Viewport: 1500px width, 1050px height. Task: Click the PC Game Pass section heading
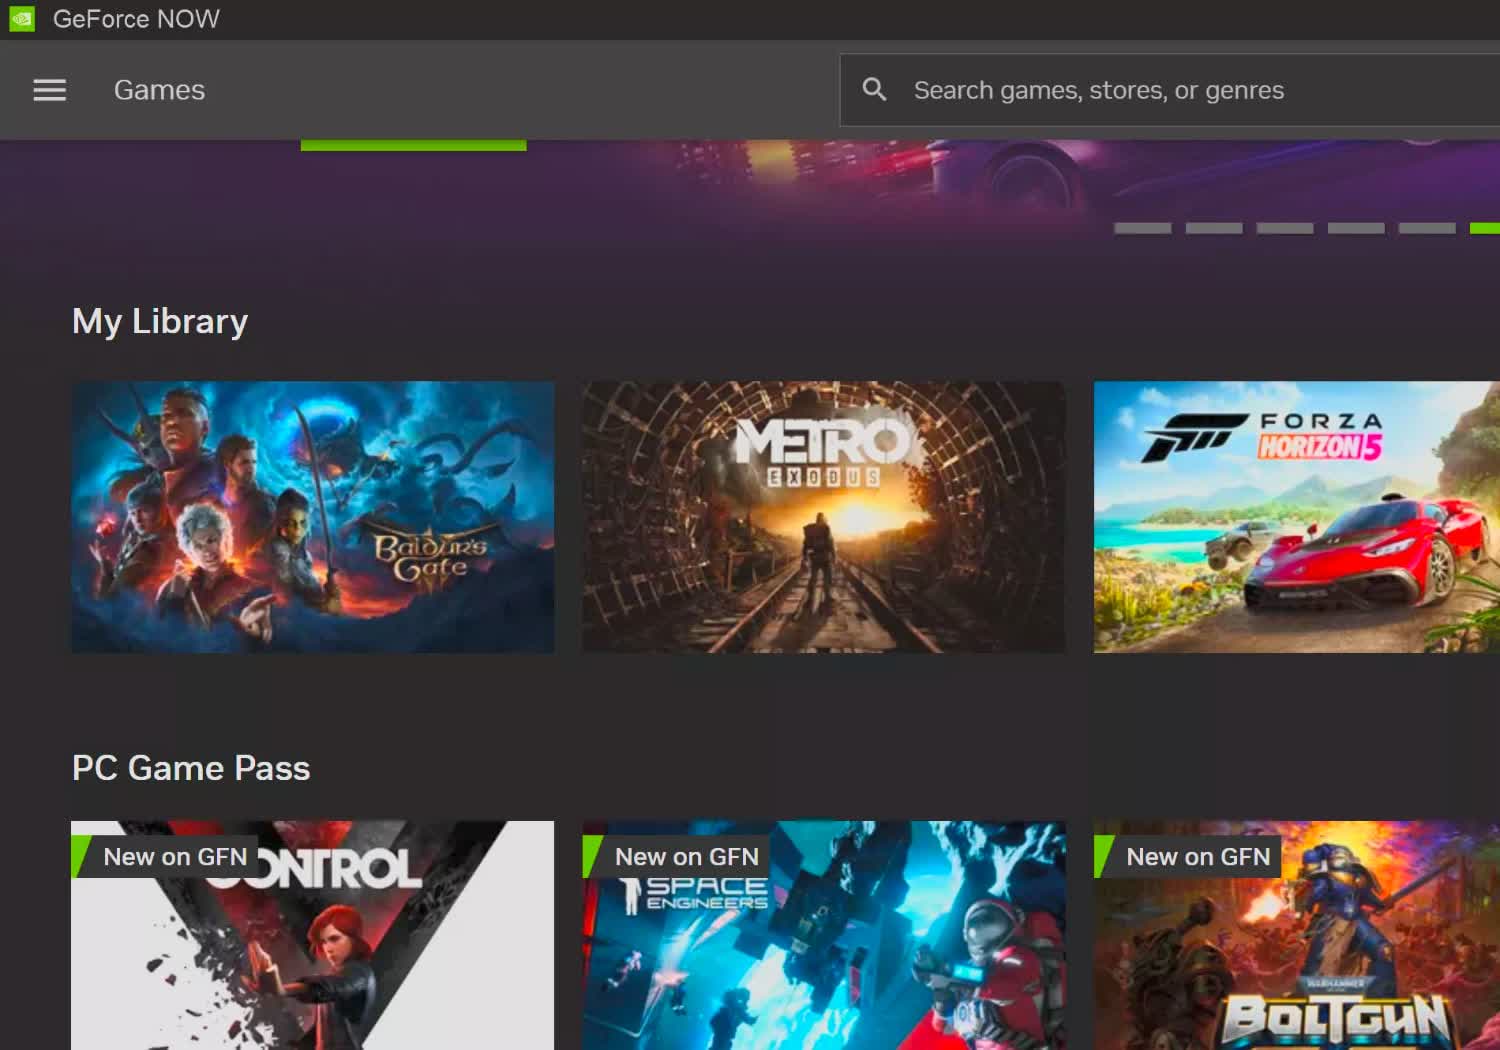[191, 768]
